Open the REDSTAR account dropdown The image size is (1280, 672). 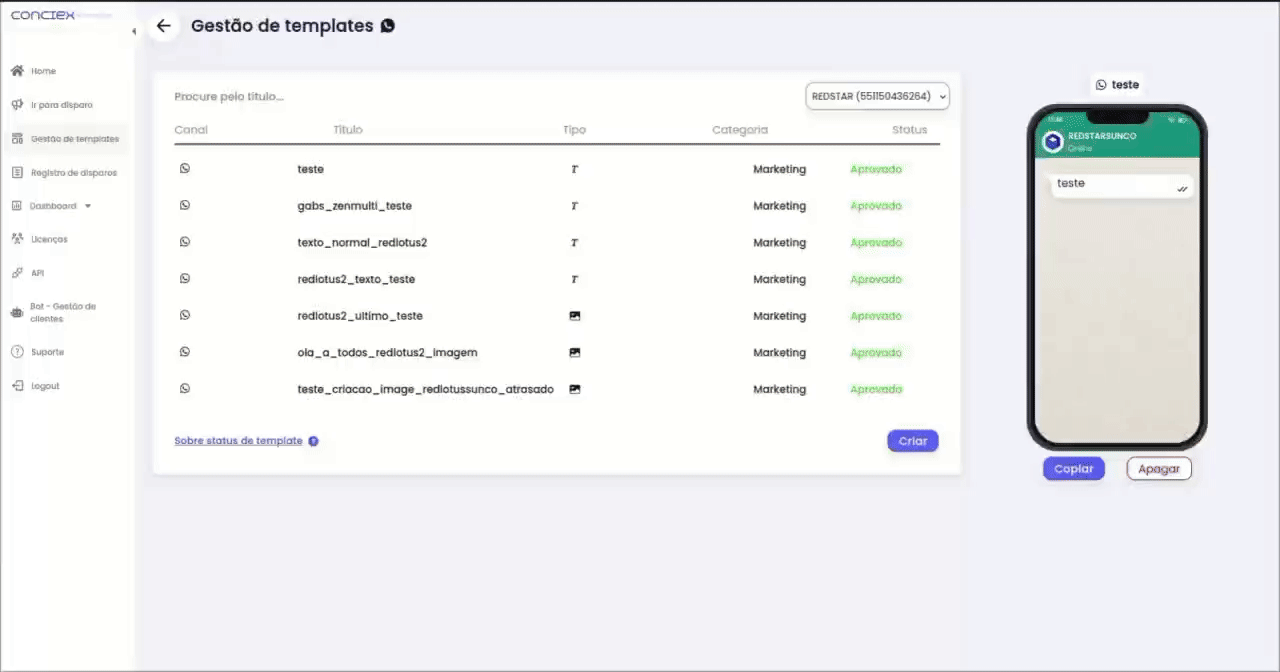(x=877, y=96)
